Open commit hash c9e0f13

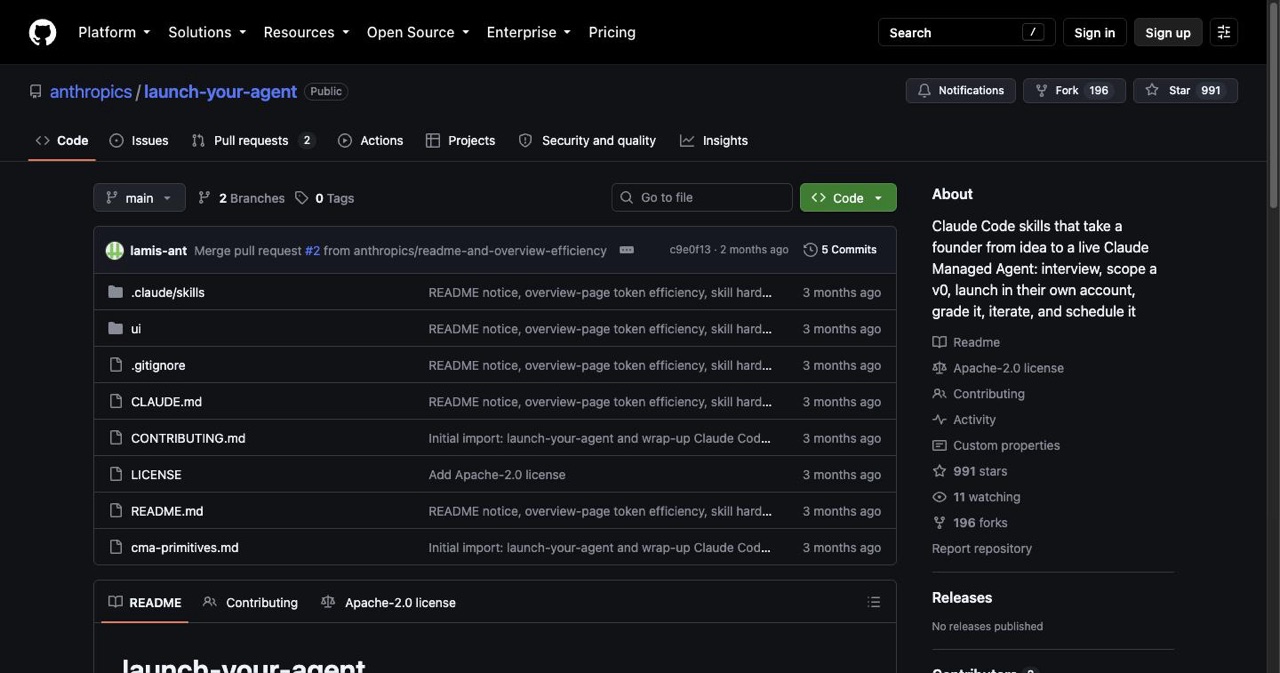690,250
